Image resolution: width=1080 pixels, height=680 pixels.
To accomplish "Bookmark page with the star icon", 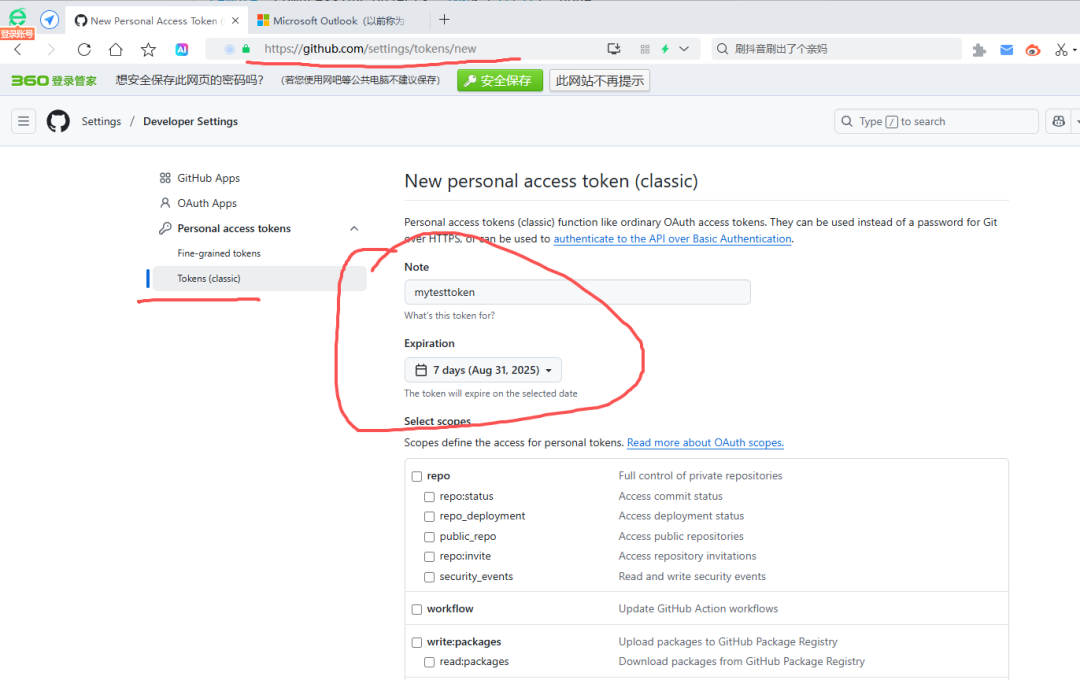I will [x=148, y=49].
